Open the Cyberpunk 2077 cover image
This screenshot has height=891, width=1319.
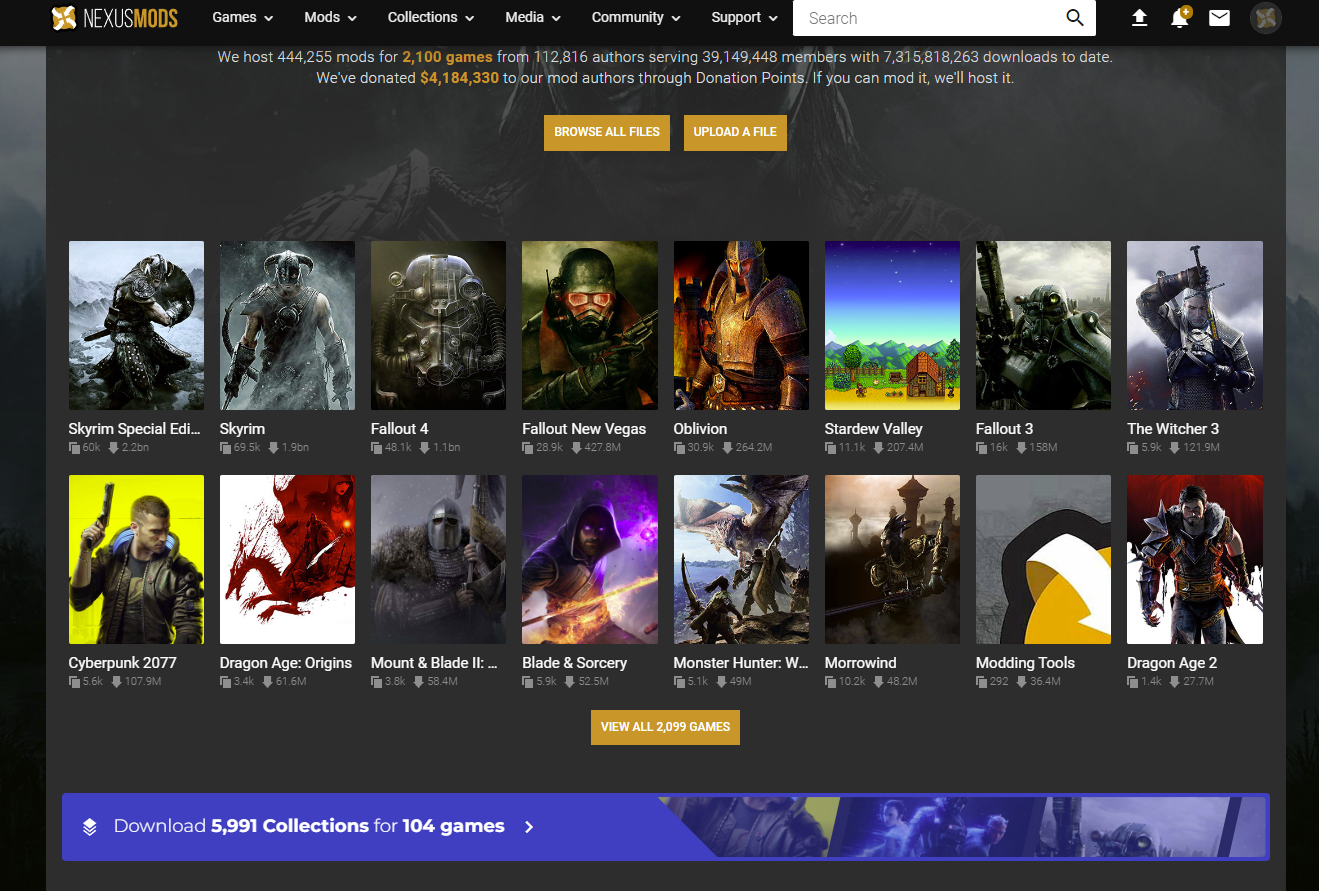pos(136,559)
